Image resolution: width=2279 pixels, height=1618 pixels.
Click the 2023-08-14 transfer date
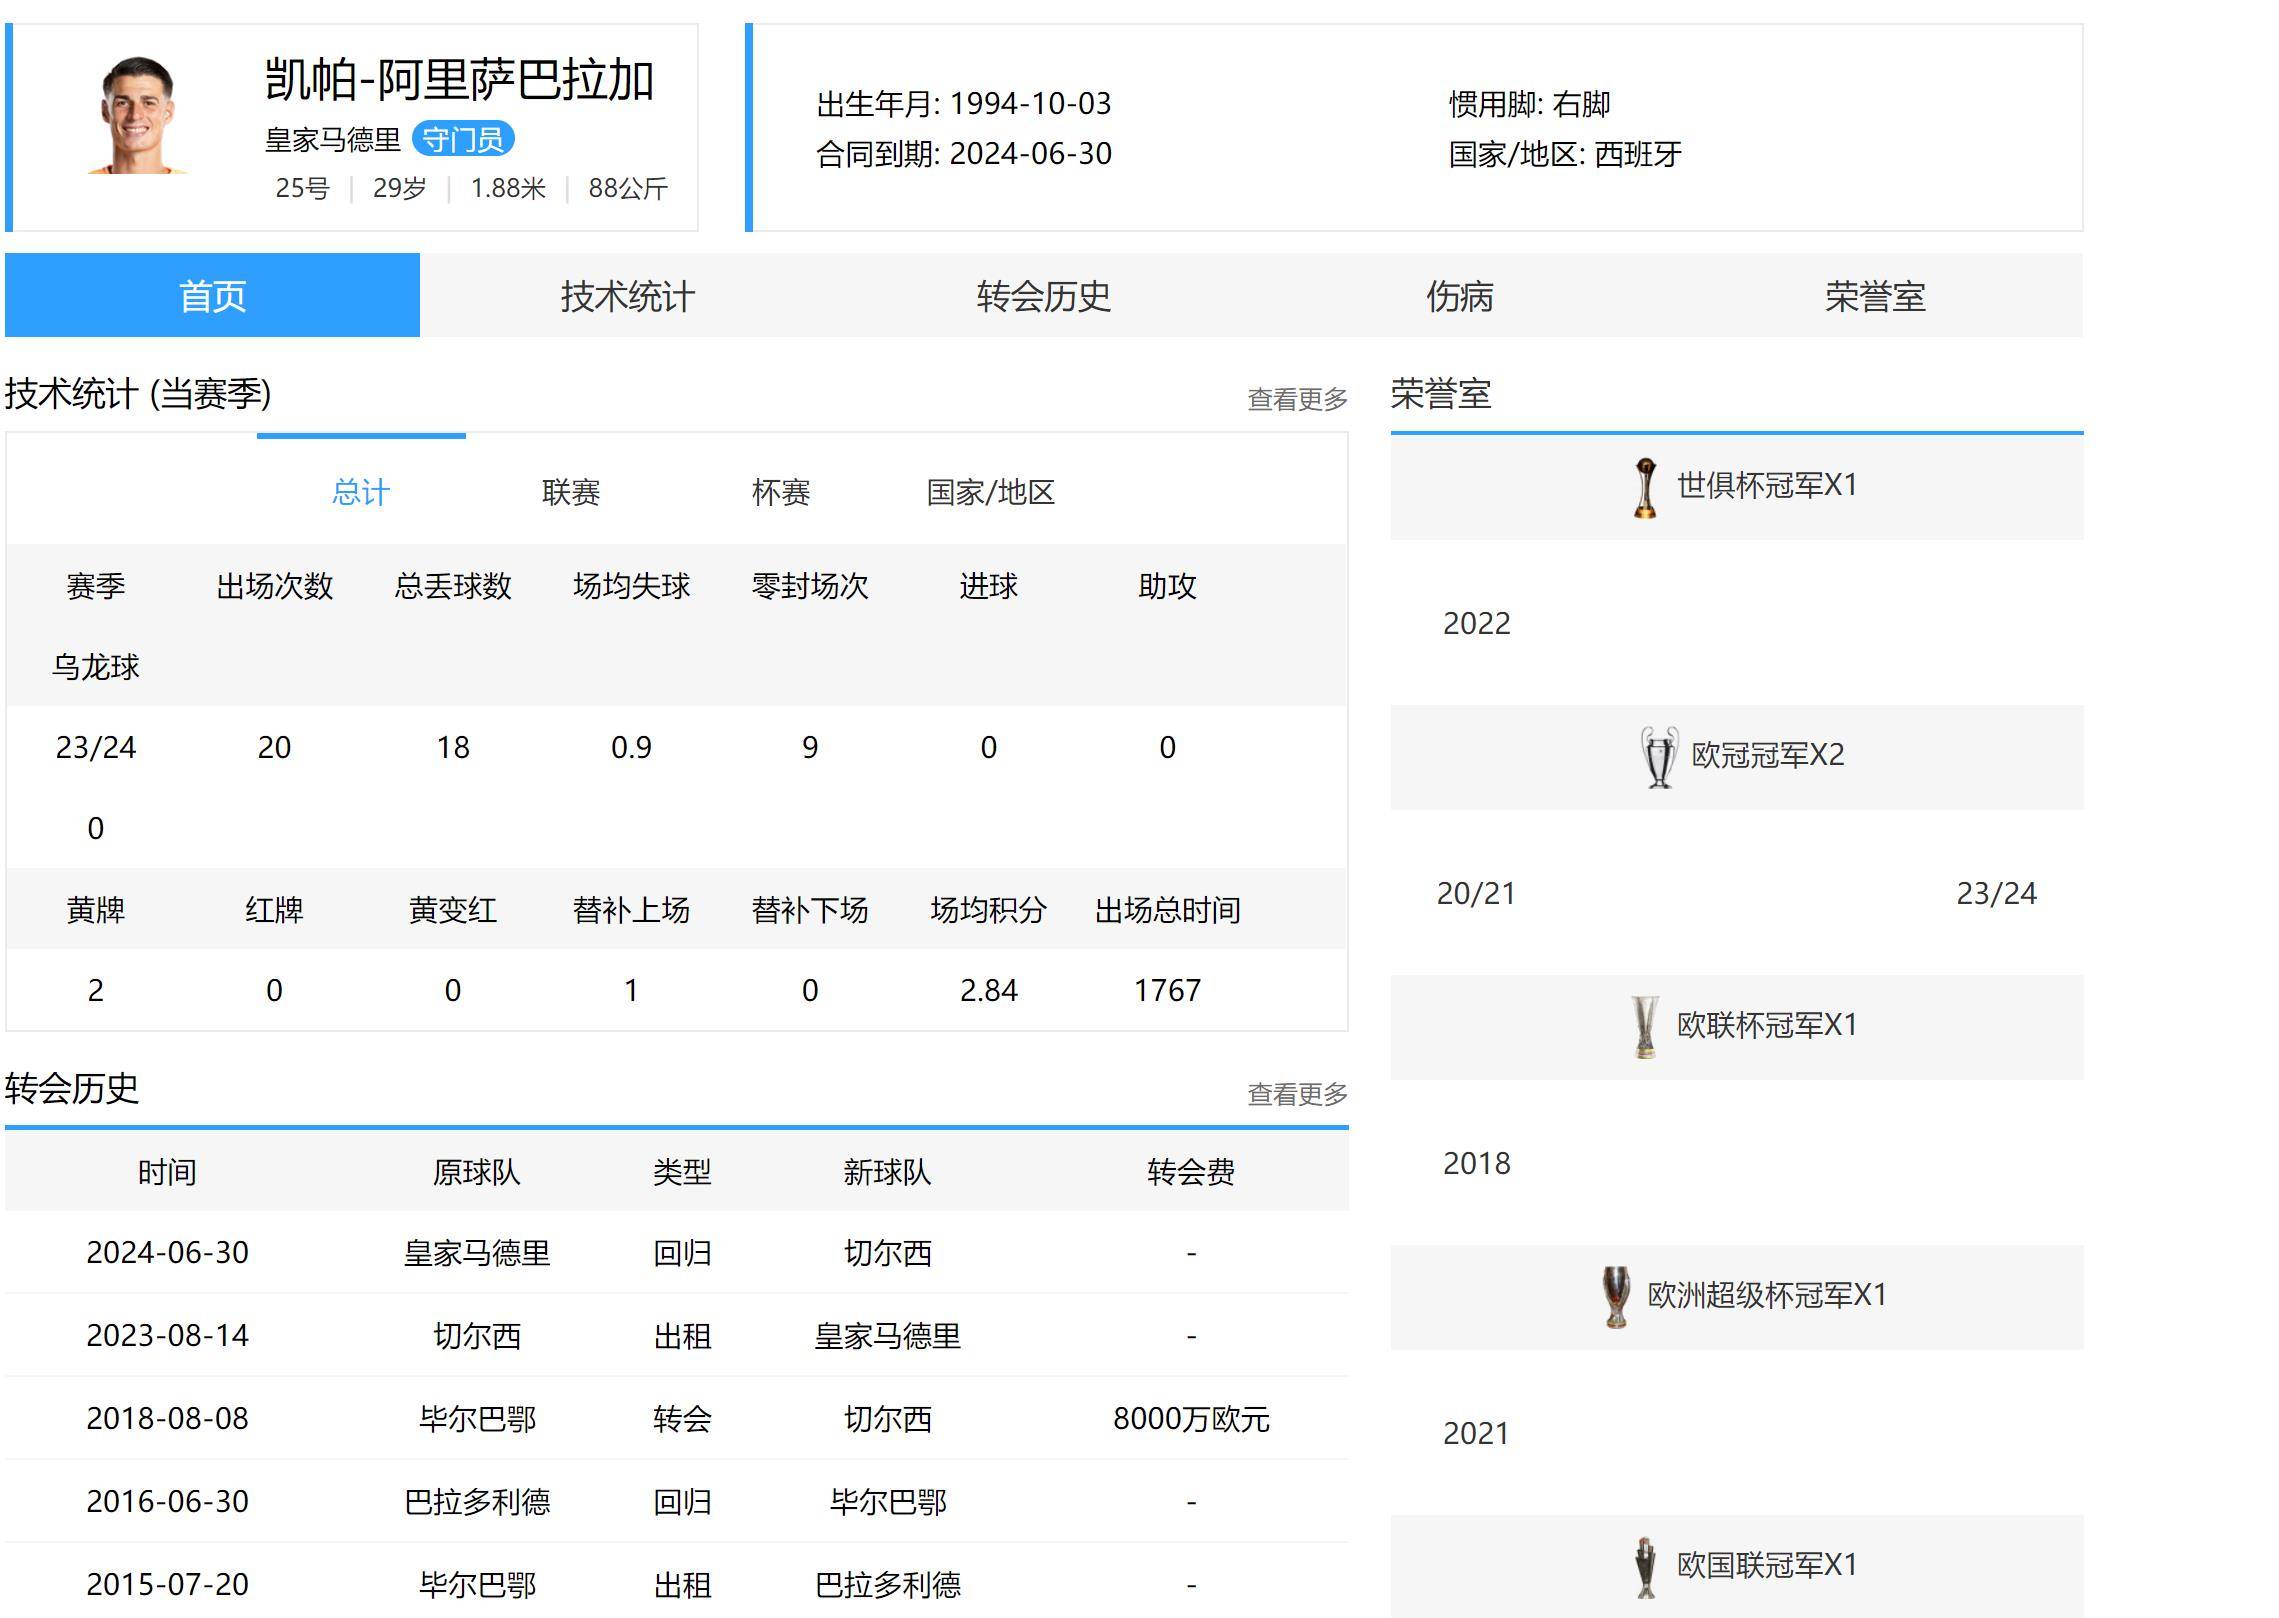pyautogui.click(x=168, y=1335)
